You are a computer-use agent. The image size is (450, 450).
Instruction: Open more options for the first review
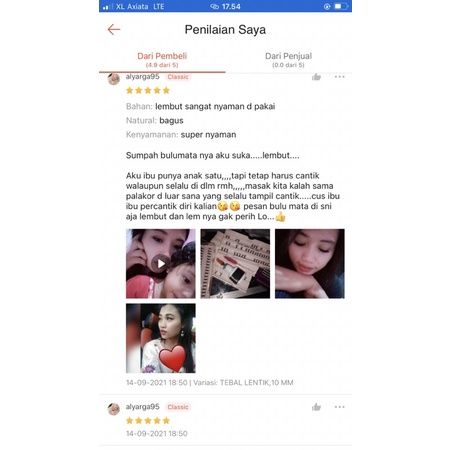(339, 77)
